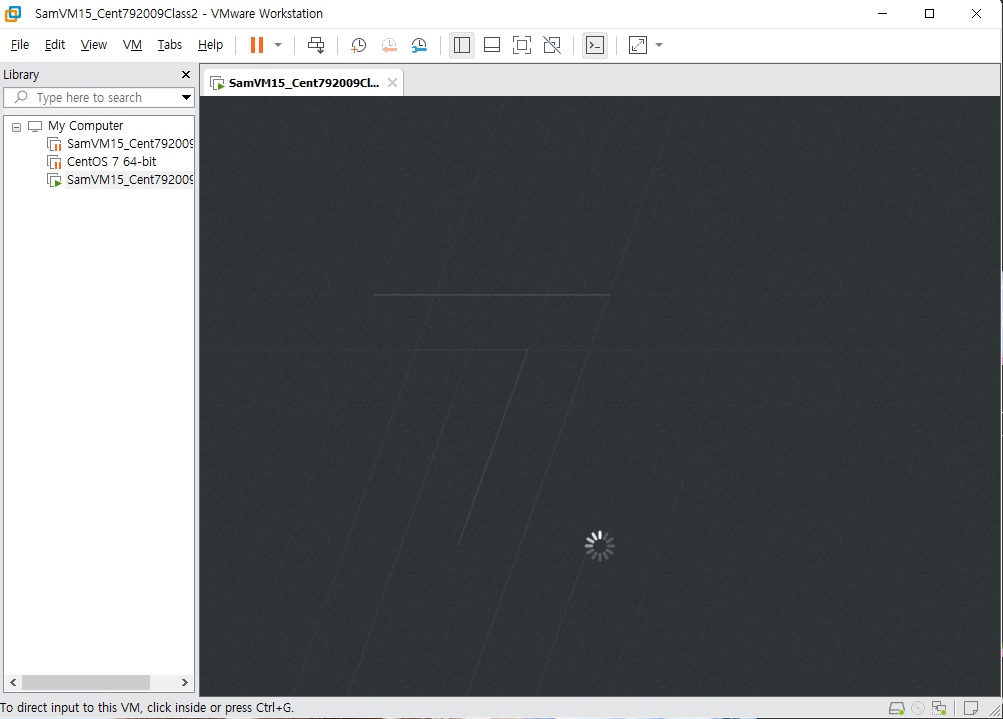Click the VMware Workstation title bar icon

(x=13, y=13)
